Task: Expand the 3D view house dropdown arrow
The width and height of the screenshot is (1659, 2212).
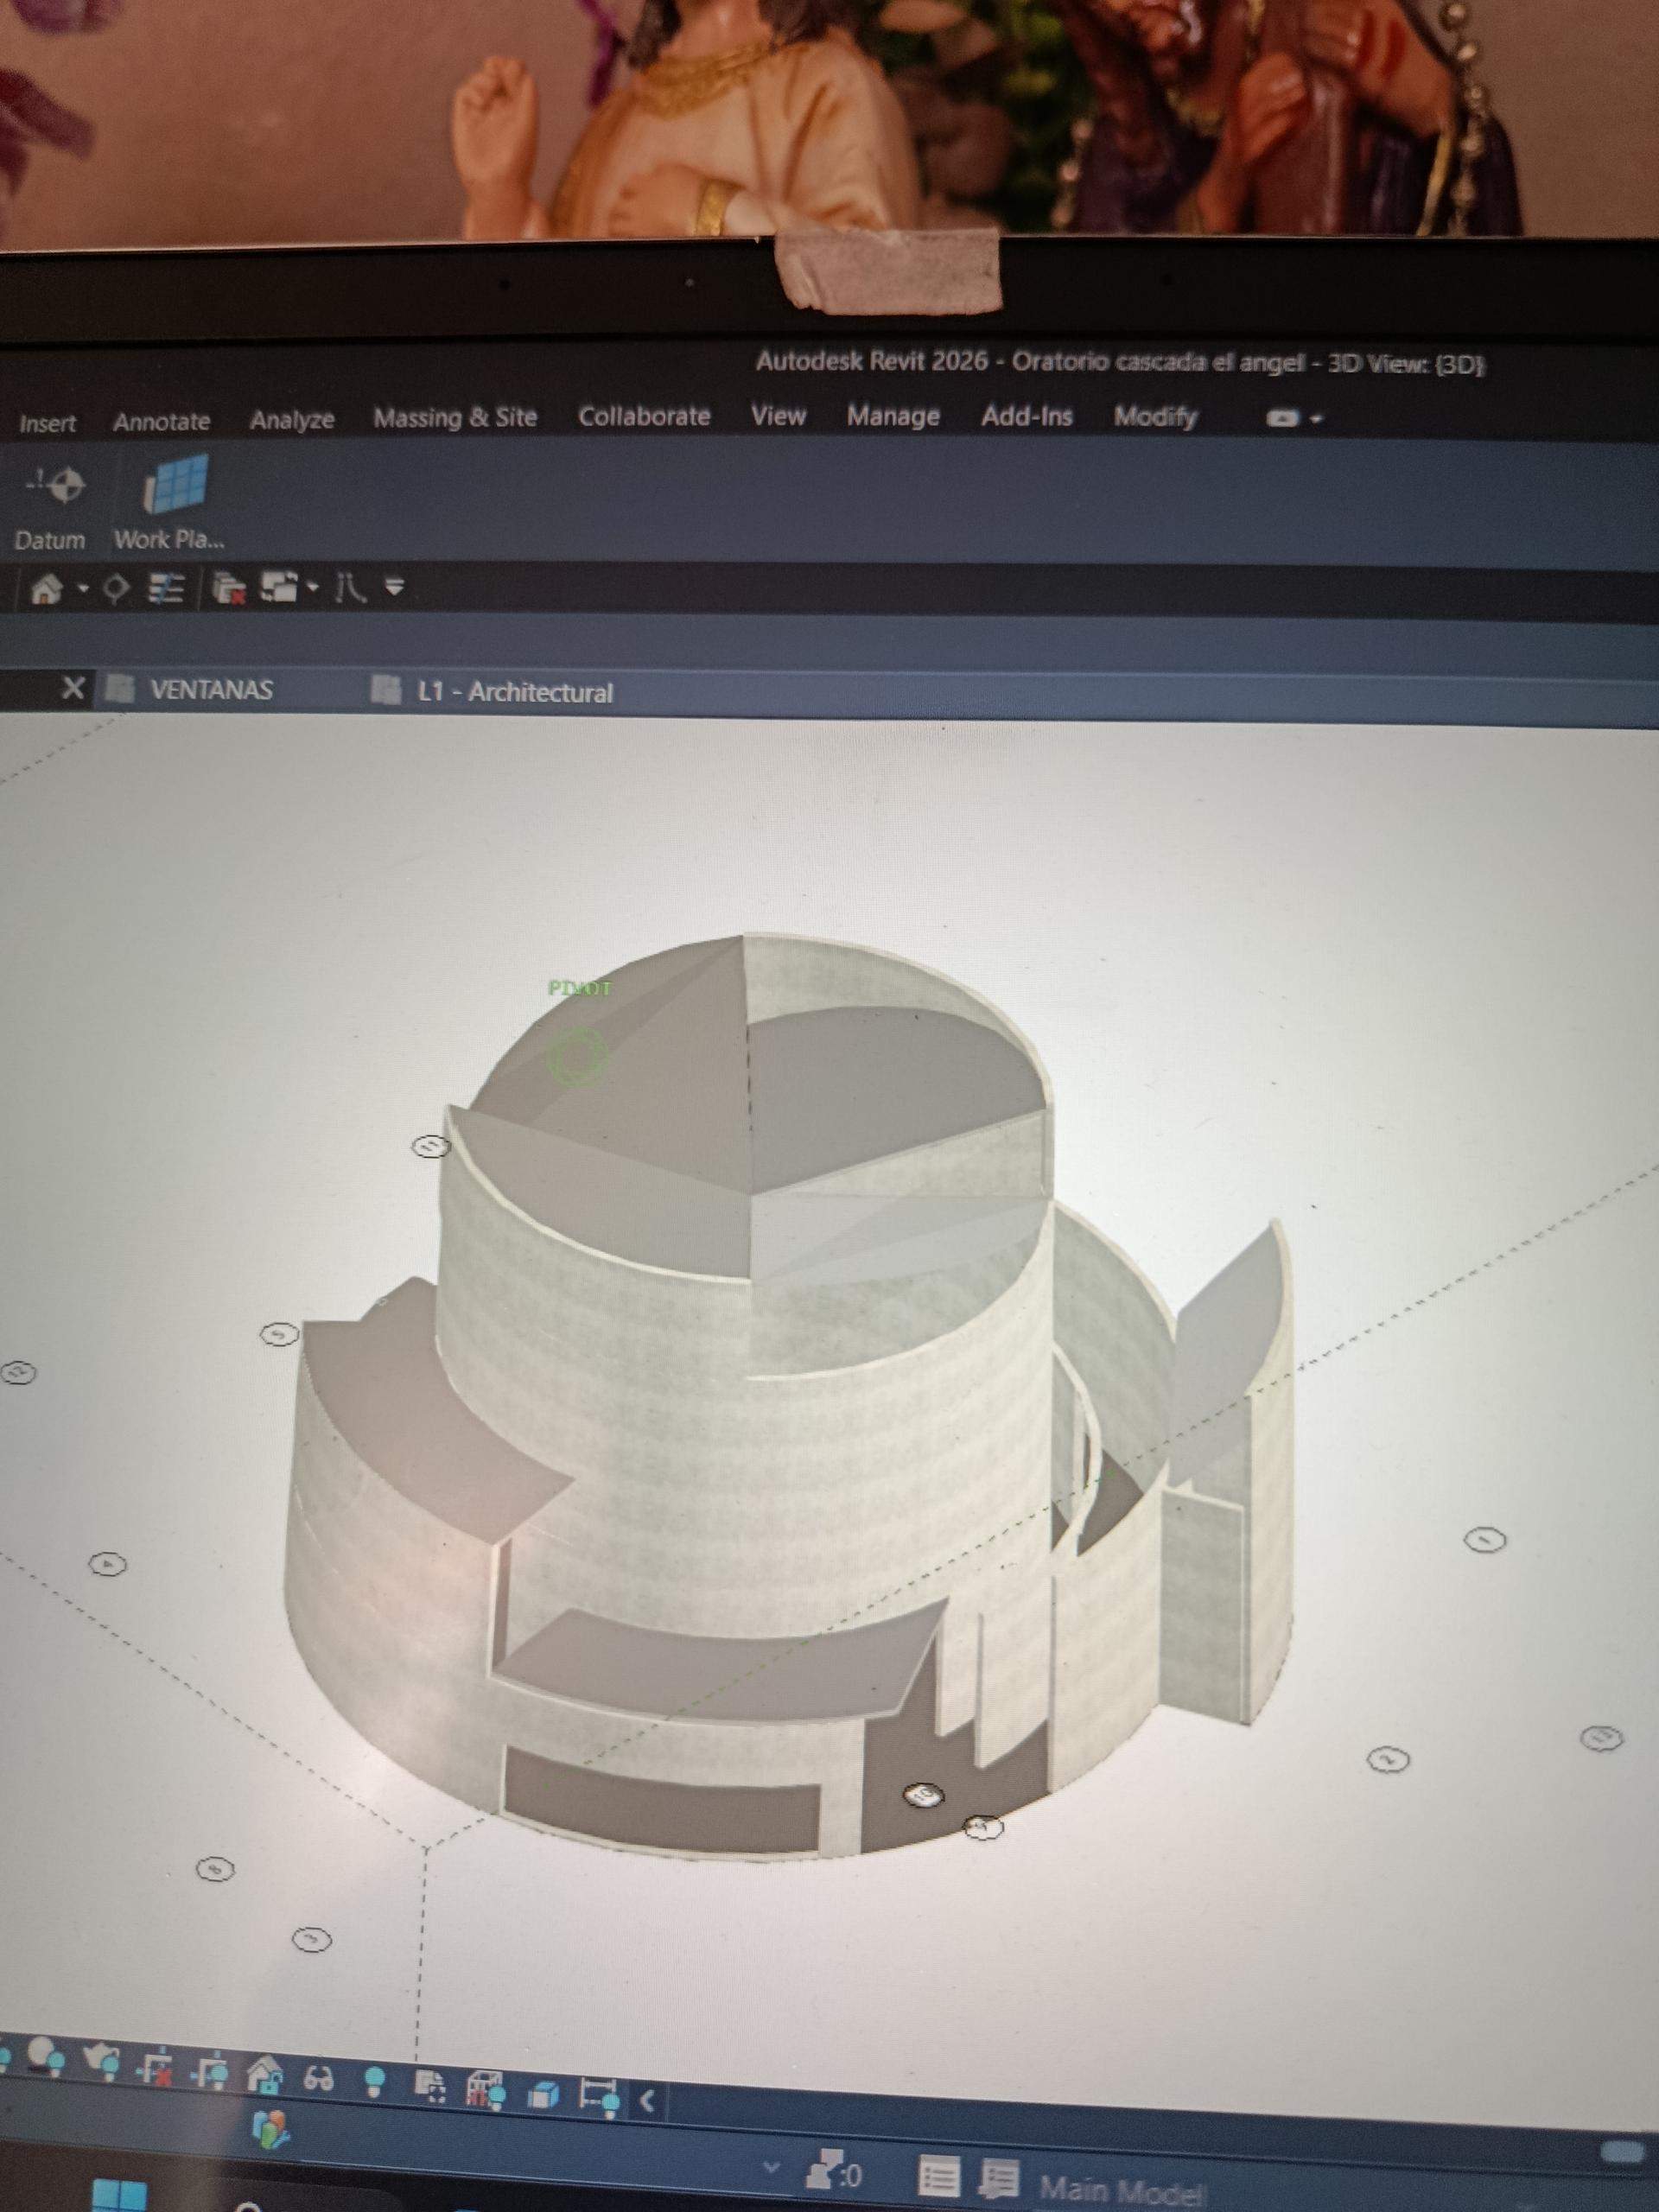Action: 84,588
